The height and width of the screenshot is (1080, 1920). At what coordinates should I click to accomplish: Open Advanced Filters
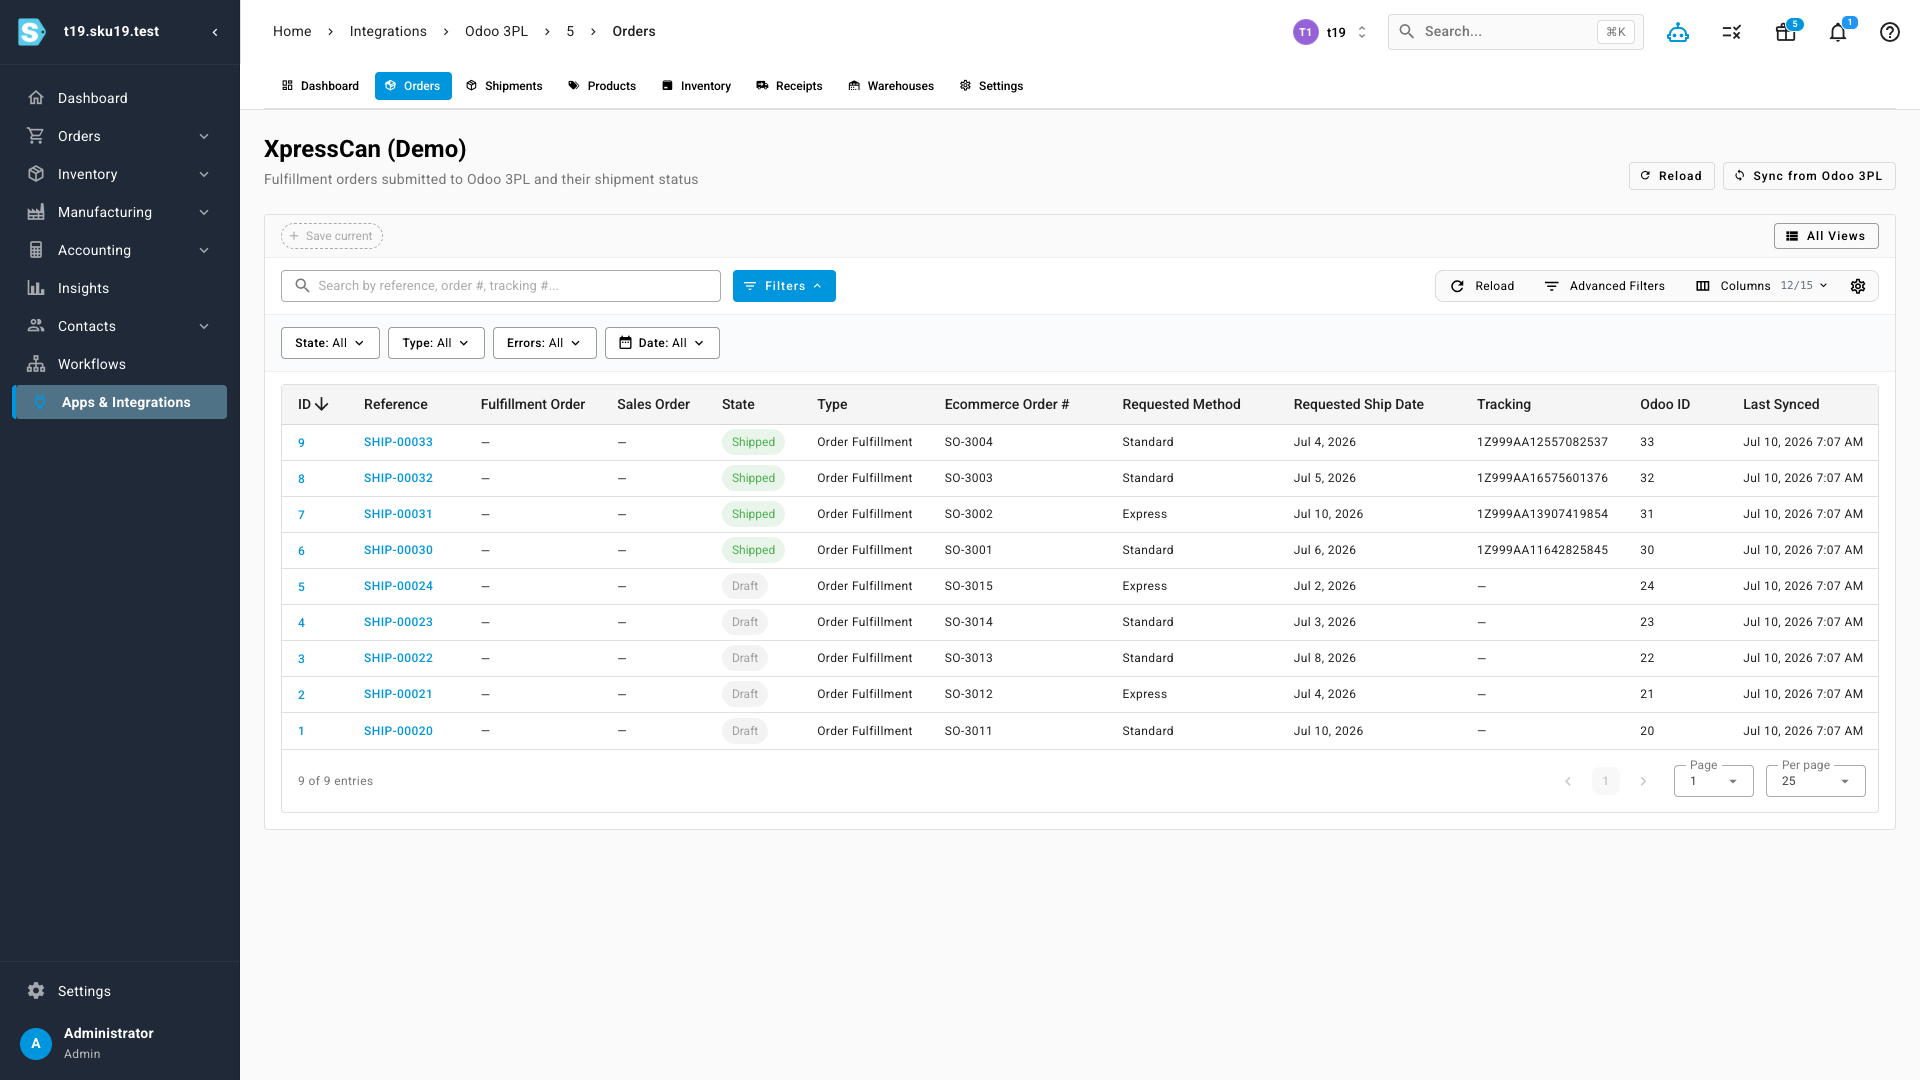point(1604,286)
